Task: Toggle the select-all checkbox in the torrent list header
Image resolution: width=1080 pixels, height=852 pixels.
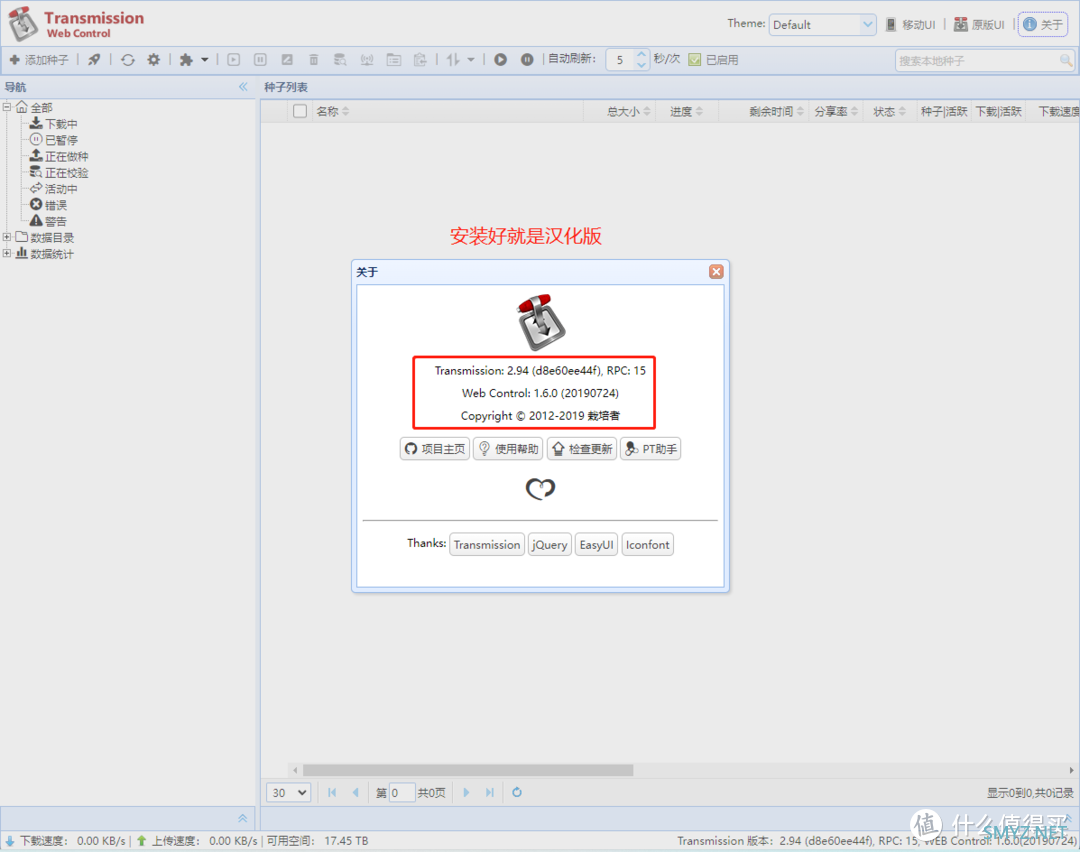Action: (300, 111)
